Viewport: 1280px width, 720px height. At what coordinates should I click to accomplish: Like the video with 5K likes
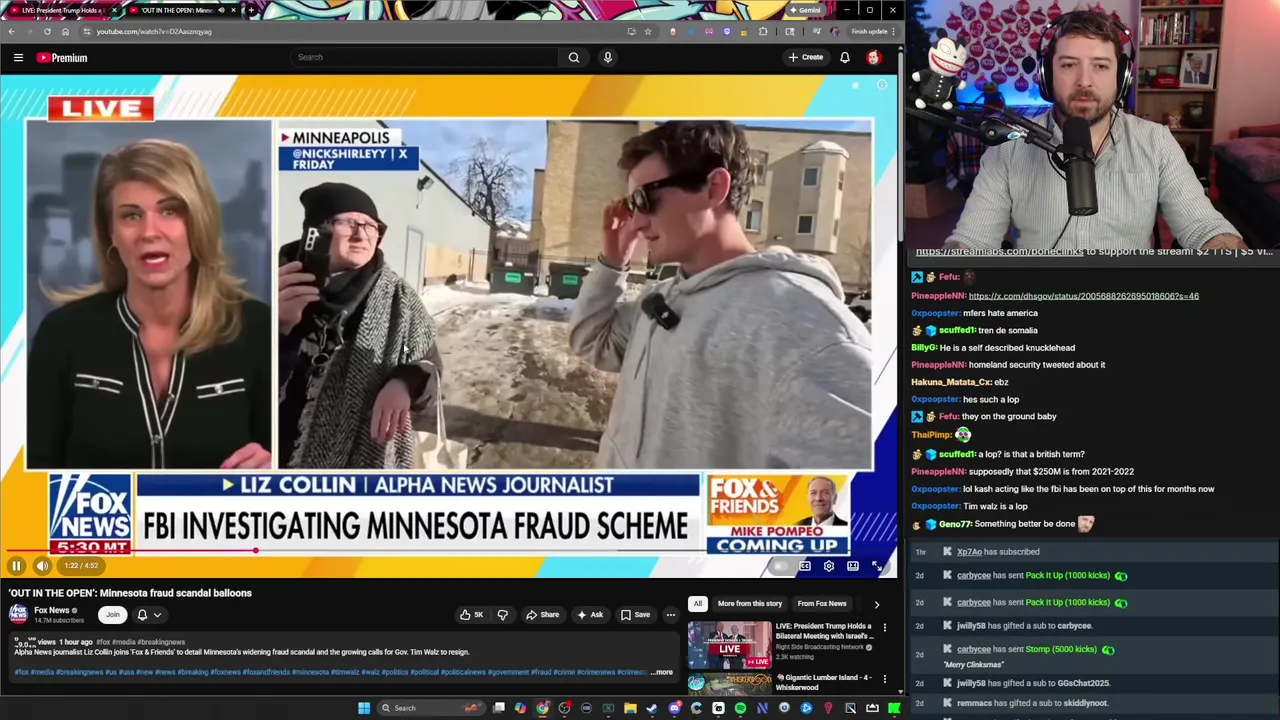pyautogui.click(x=472, y=615)
